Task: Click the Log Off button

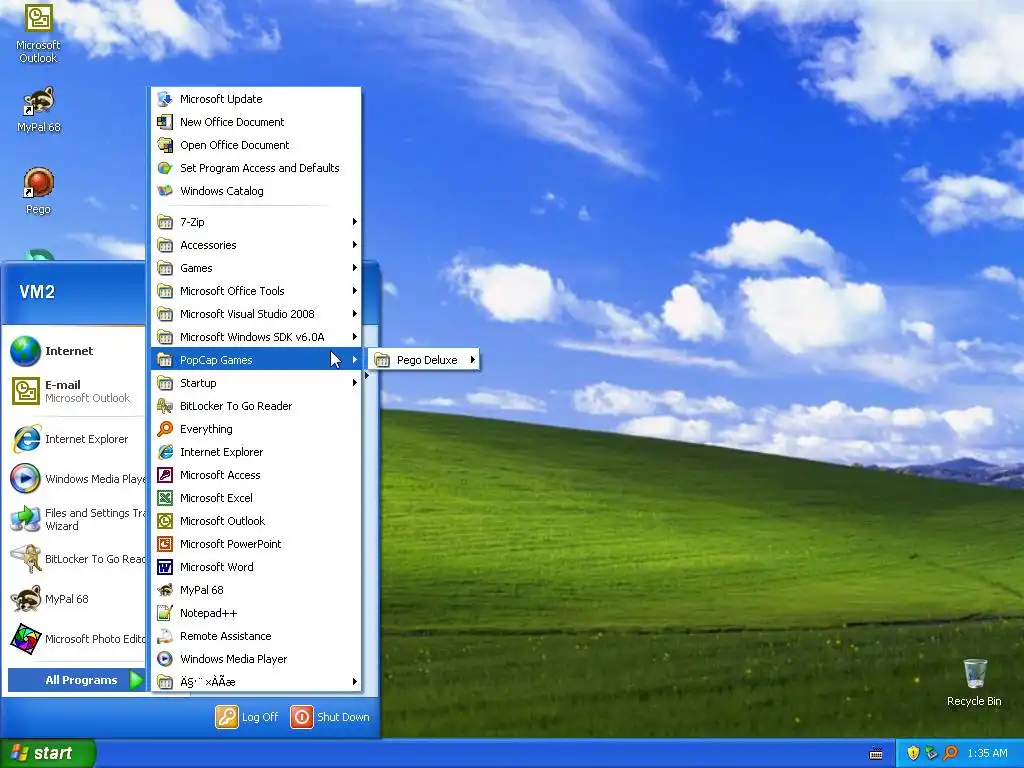Action: click(x=247, y=717)
